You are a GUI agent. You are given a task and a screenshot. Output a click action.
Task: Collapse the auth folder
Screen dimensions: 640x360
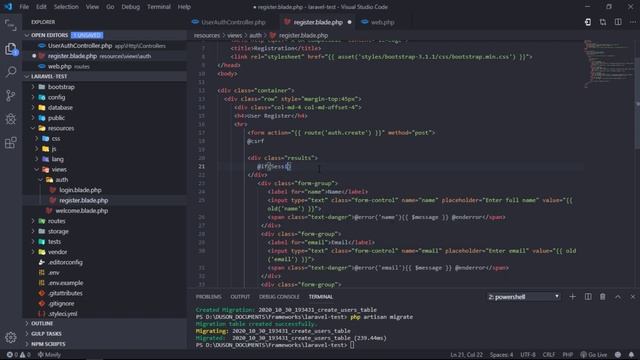pos(105,180)
